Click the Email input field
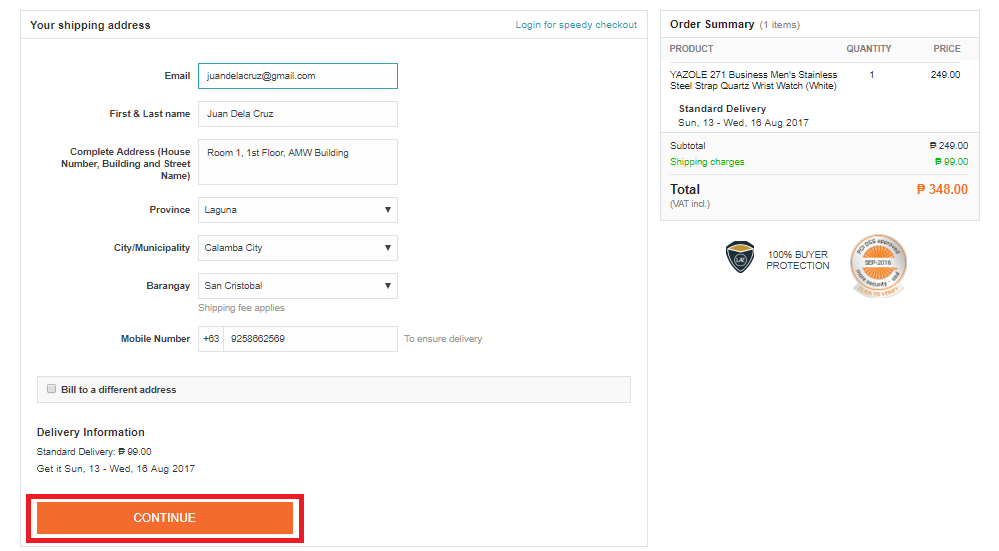This screenshot has width=999, height=551. [x=297, y=76]
